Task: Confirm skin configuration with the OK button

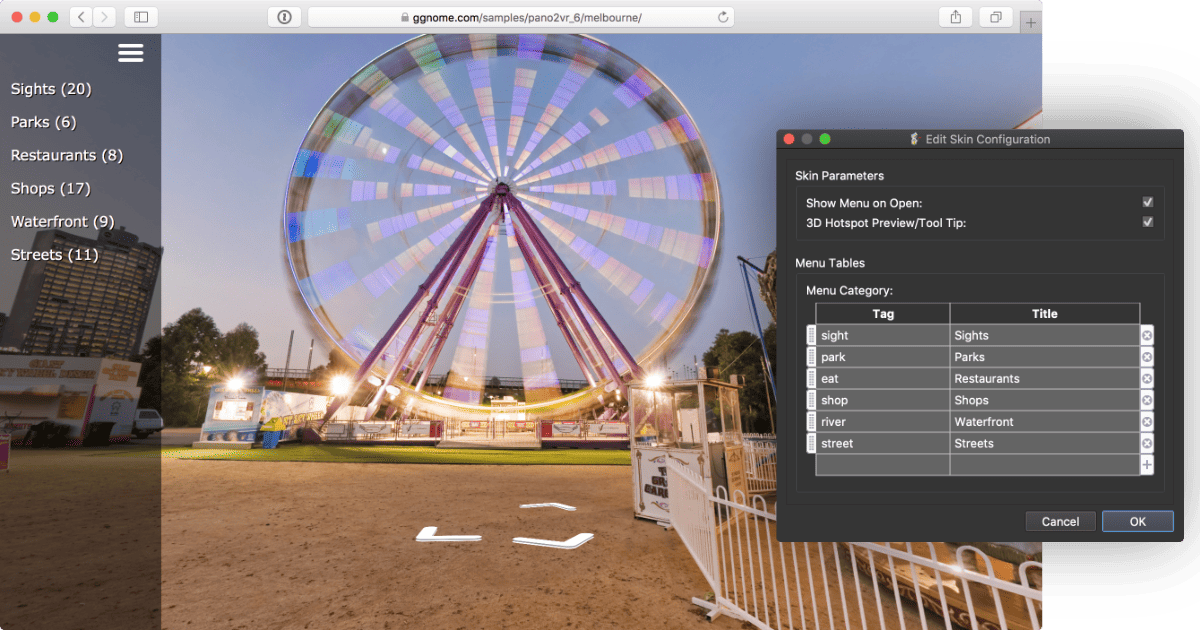Action: (1137, 521)
